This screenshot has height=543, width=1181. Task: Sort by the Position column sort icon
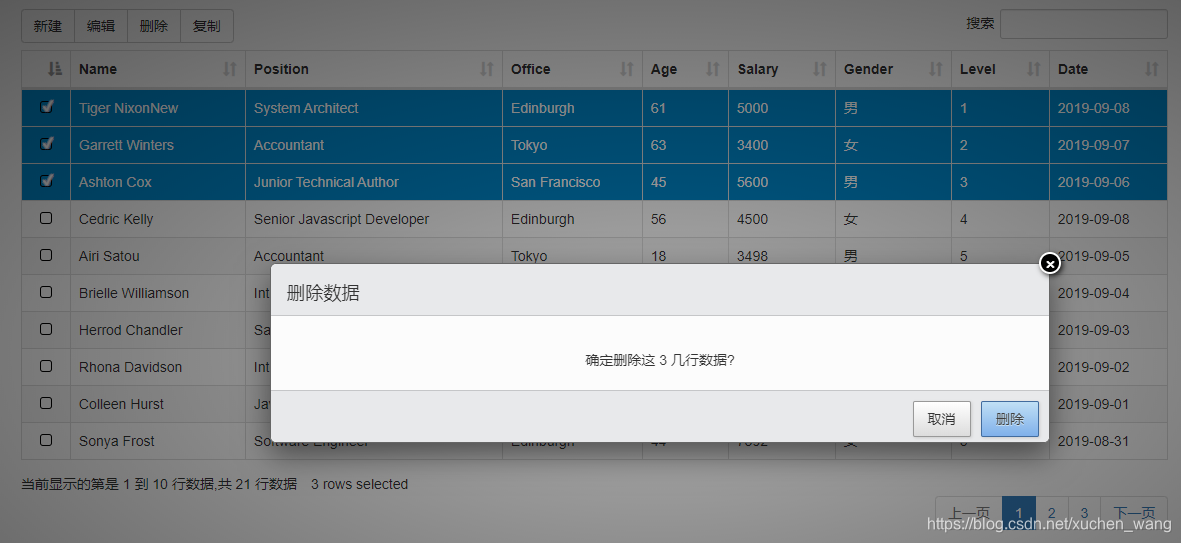click(487, 69)
